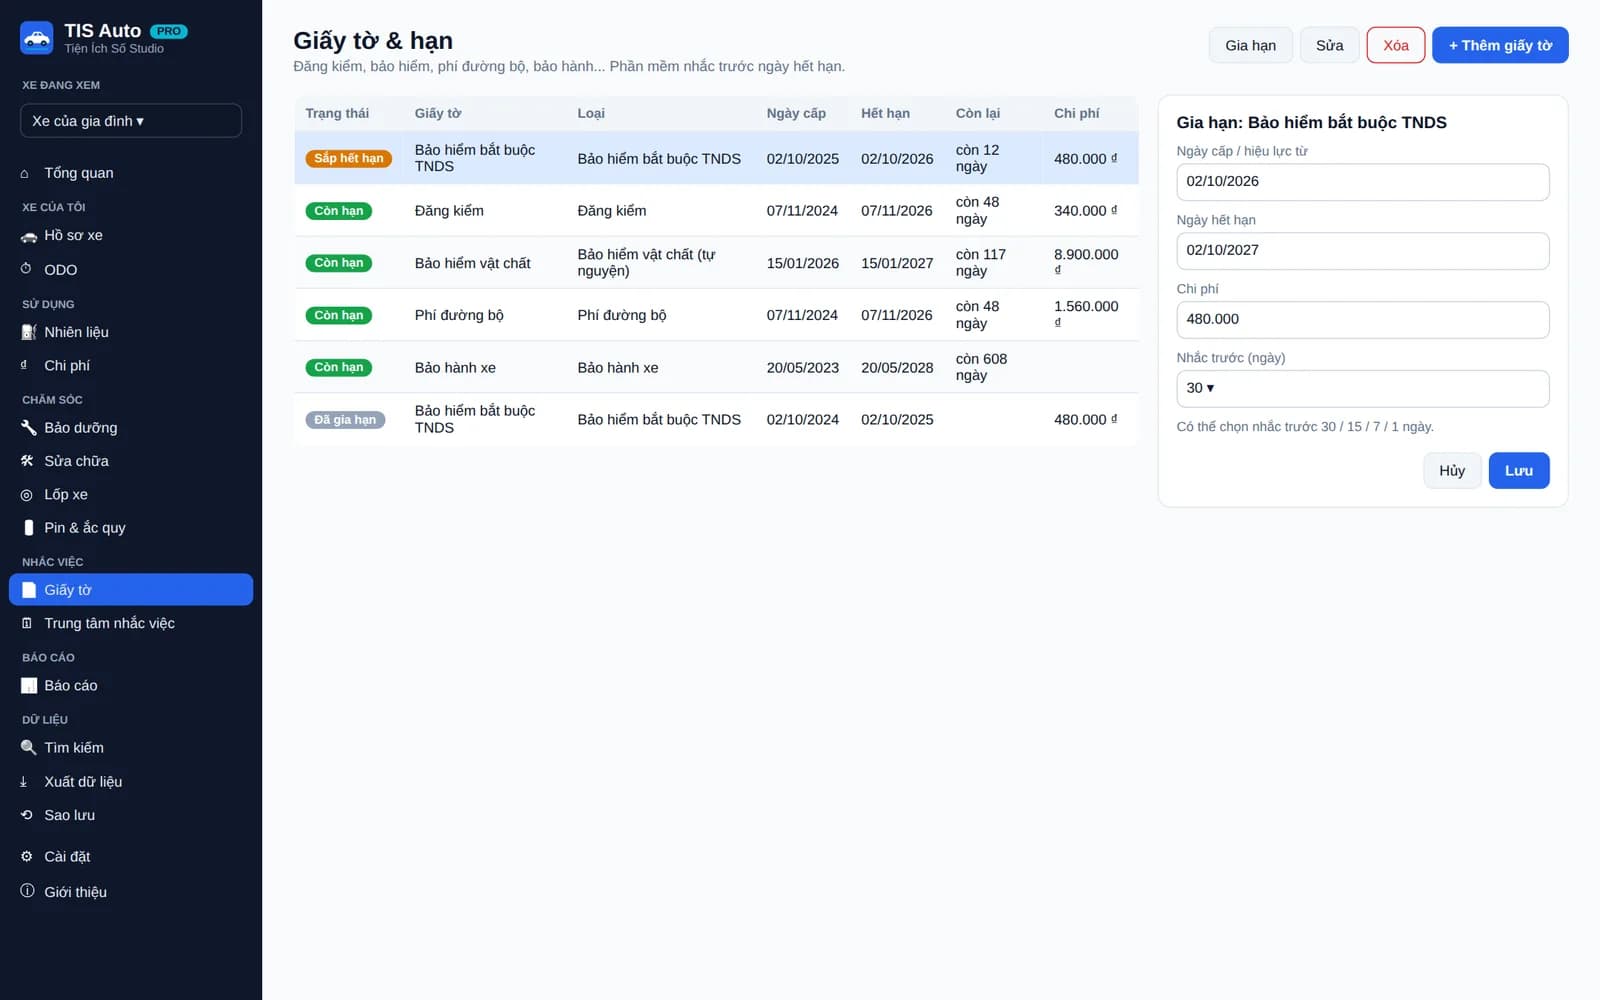Screen dimensions: 1600x1000
Task: Click the document icon beside Giấy tờ
Action: pos(28,590)
